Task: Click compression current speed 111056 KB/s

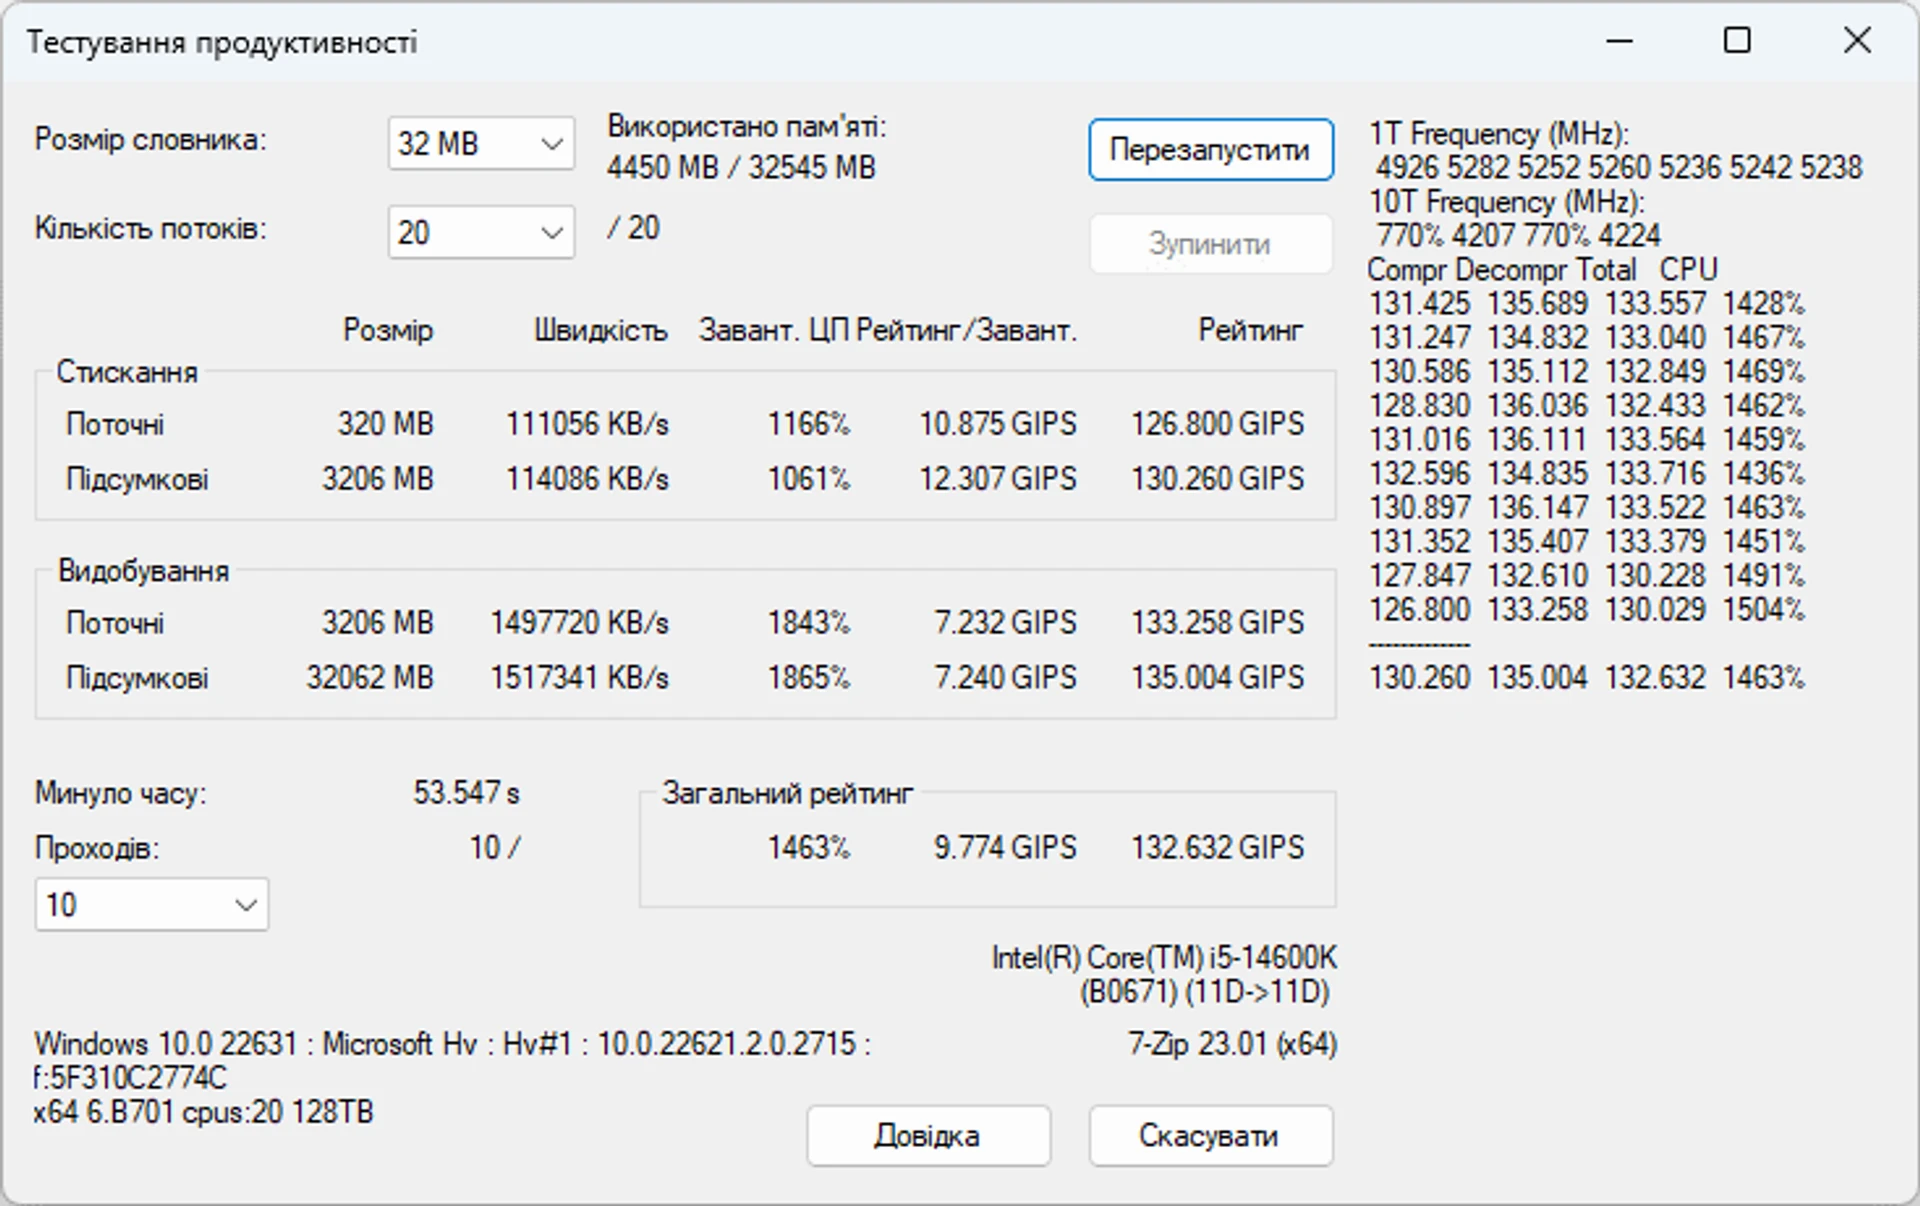Action: pyautogui.click(x=587, y=424)
